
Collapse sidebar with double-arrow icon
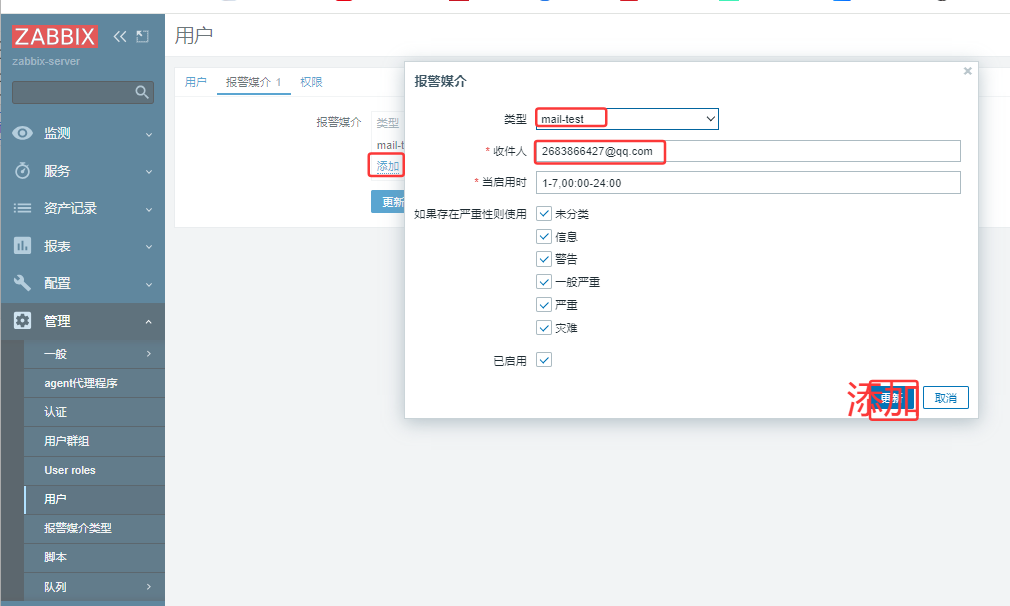[120, 37]
